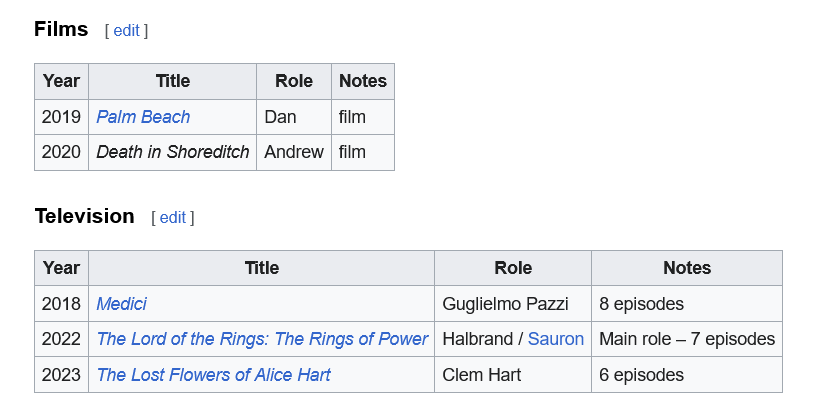Open The Lost Flowers of Alice Hart link

213,375
